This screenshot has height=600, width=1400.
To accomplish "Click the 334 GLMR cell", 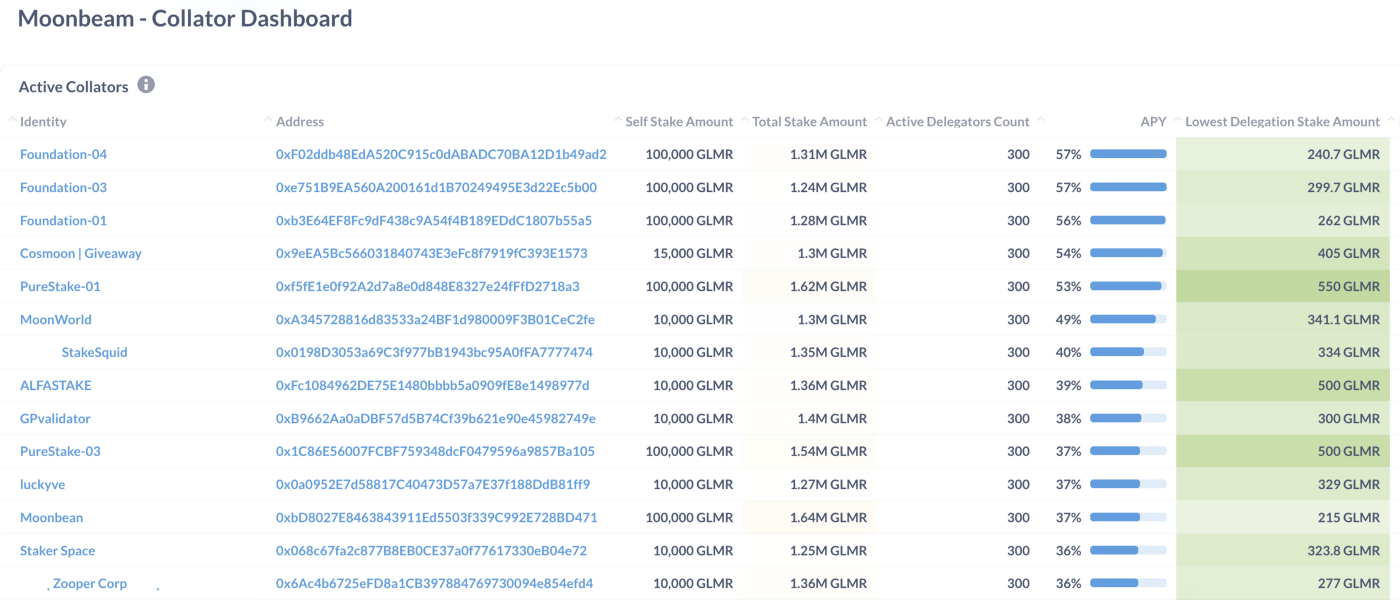I will pos(1283,352).
